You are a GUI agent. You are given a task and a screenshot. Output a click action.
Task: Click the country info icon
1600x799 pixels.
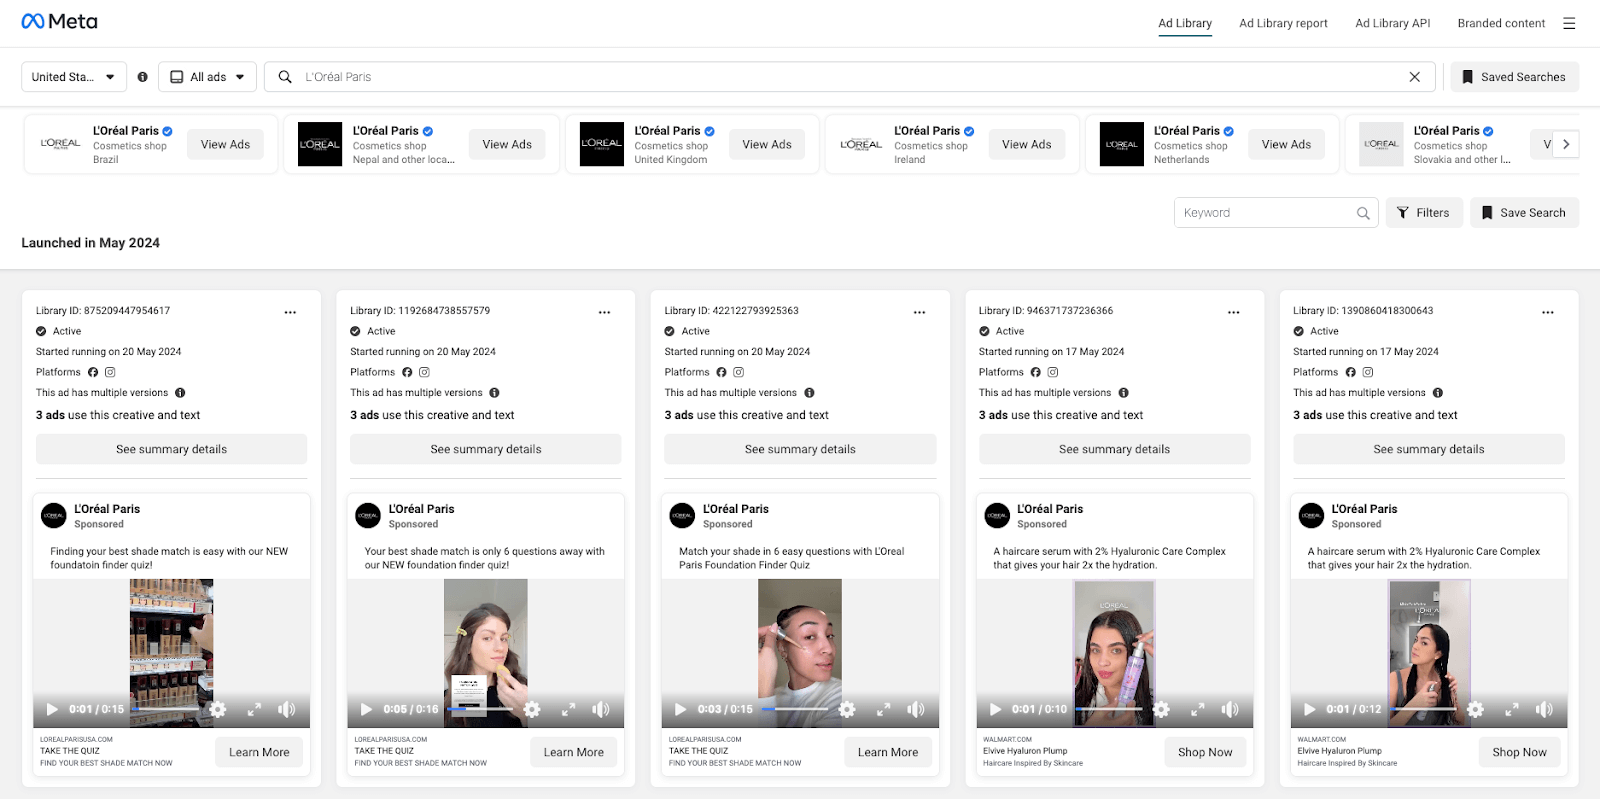point(142,77)
